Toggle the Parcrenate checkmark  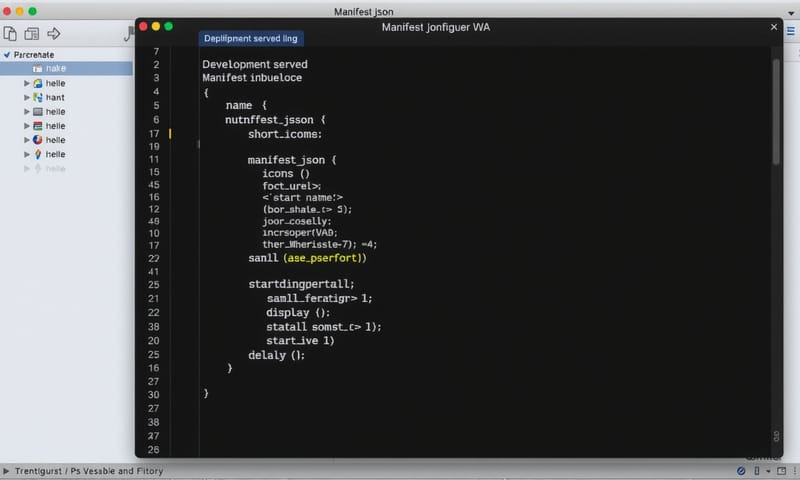point(7,55)
